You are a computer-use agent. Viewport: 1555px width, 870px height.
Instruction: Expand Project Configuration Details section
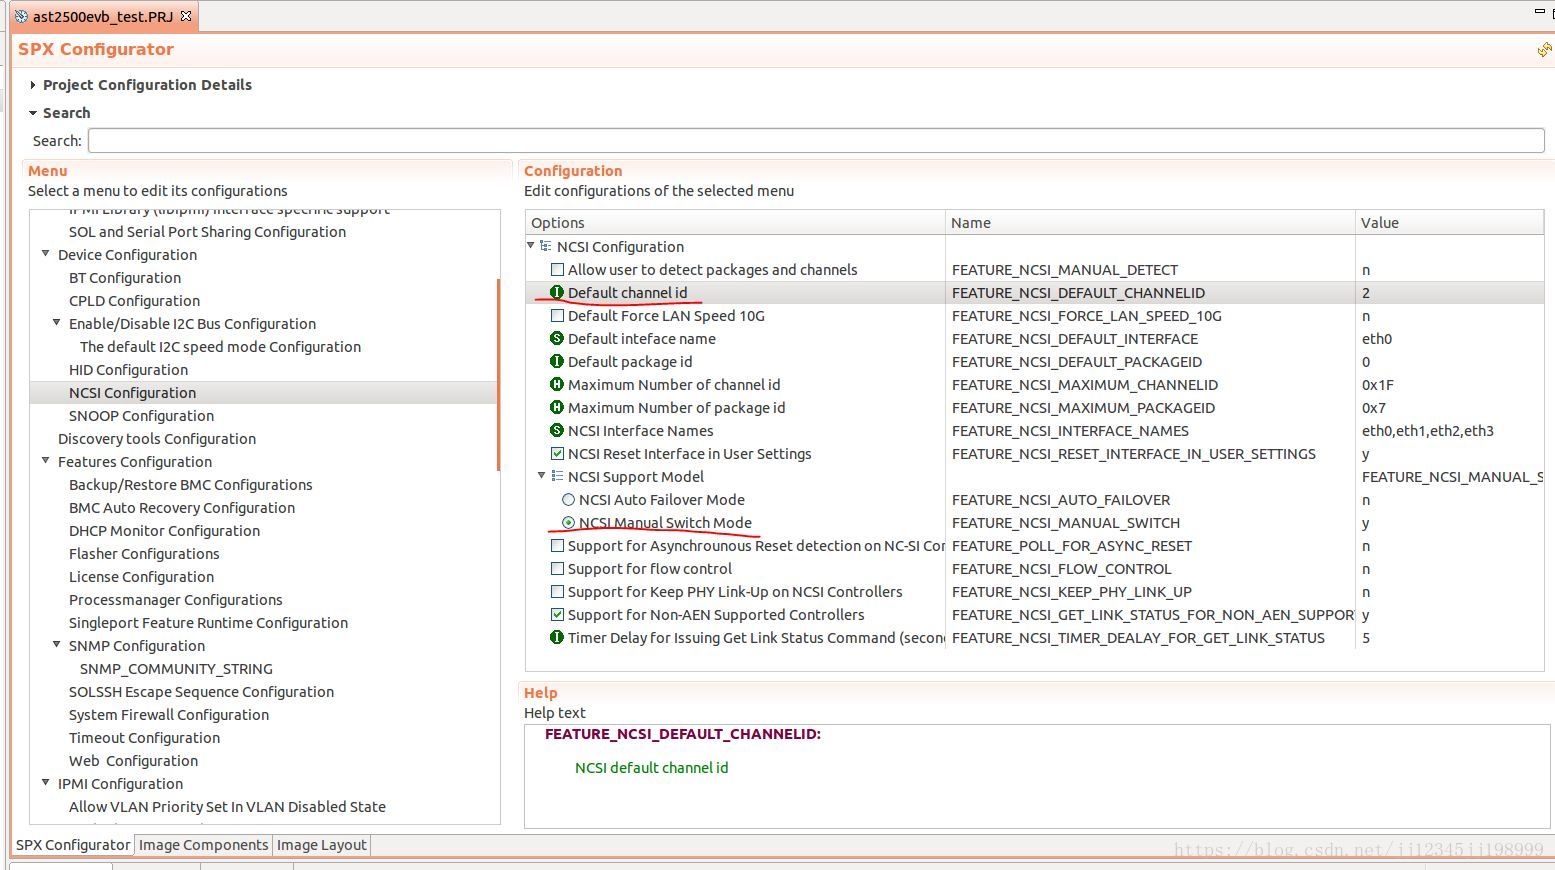tap(33, 85)
